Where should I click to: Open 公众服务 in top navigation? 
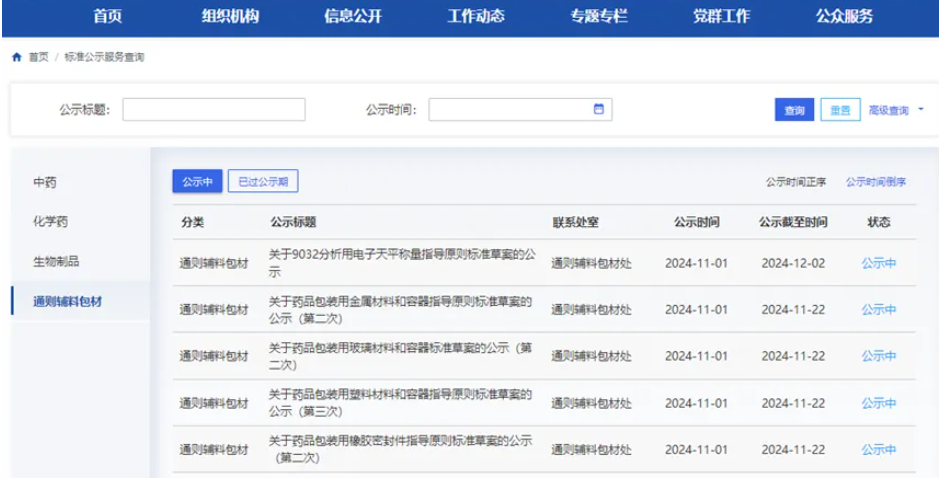pos(843,16)
